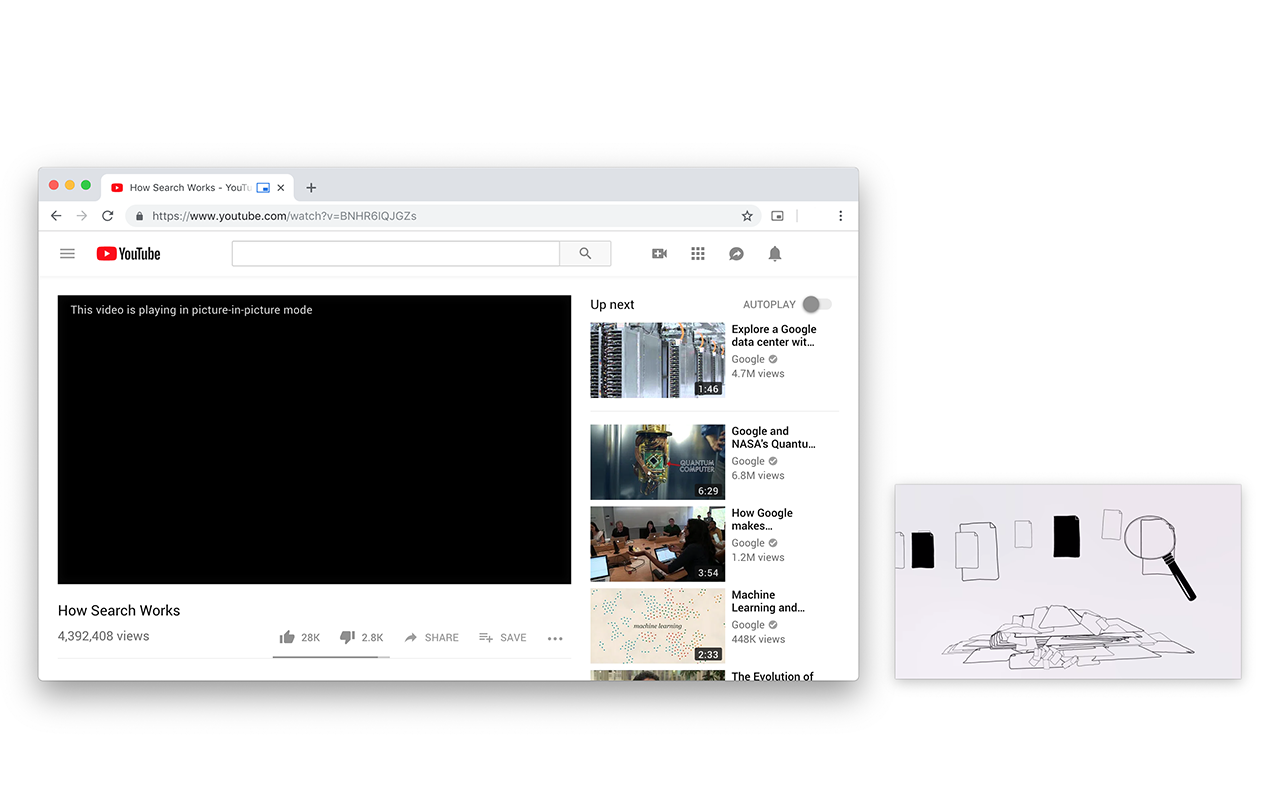The width and height of the screenshot is (1280, 800).
Task: Open Explore a Google data center thumbnail
Action: 658,360
